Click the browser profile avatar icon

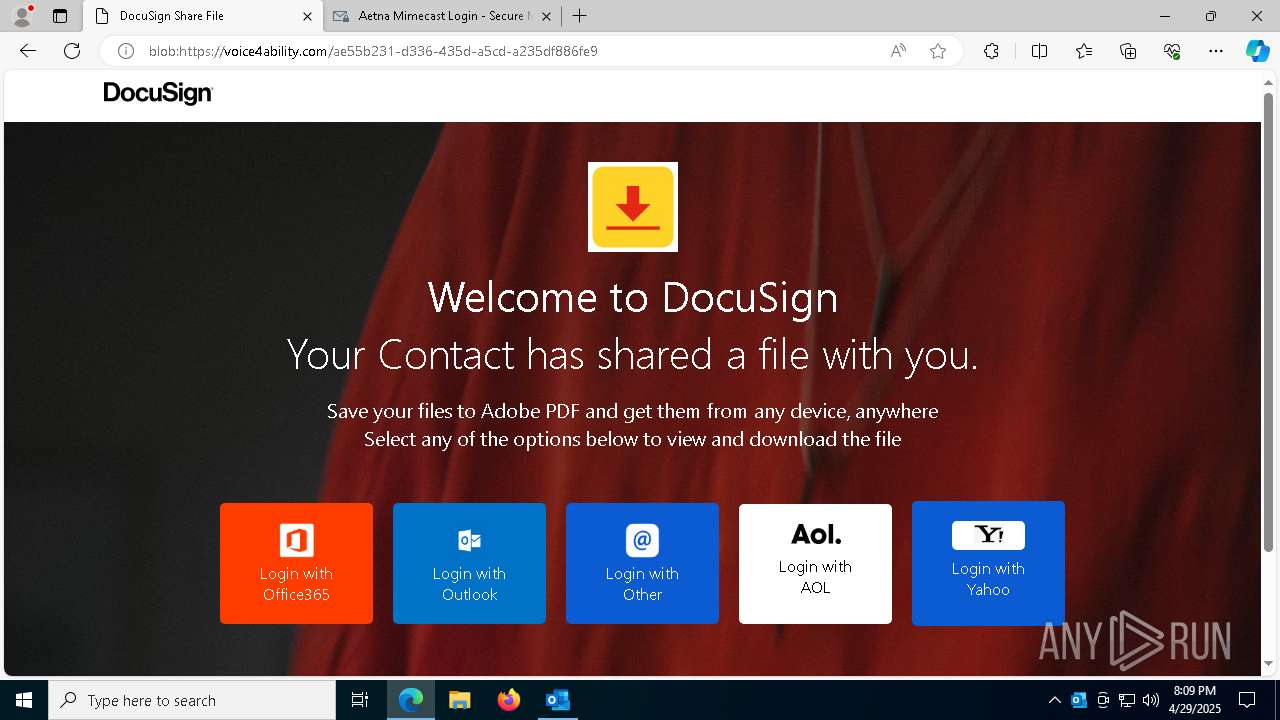click(x=22, y=16)
